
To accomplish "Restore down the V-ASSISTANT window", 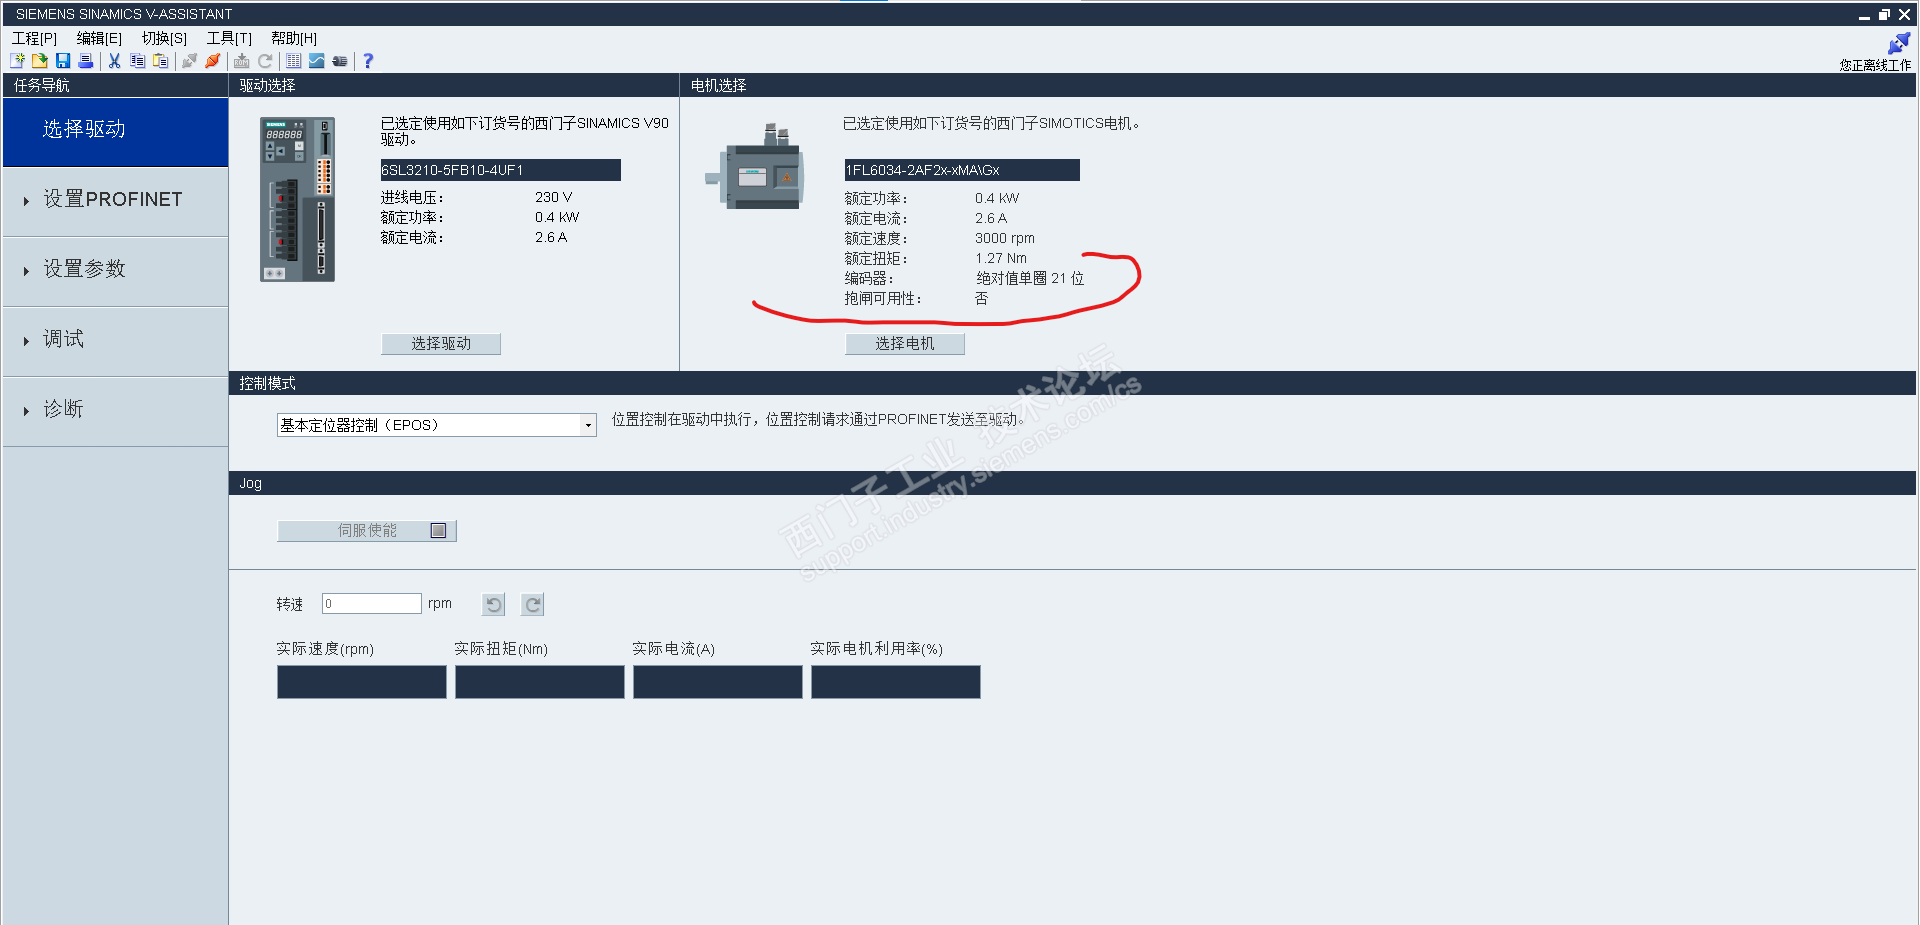I will tap(1884, 15).
